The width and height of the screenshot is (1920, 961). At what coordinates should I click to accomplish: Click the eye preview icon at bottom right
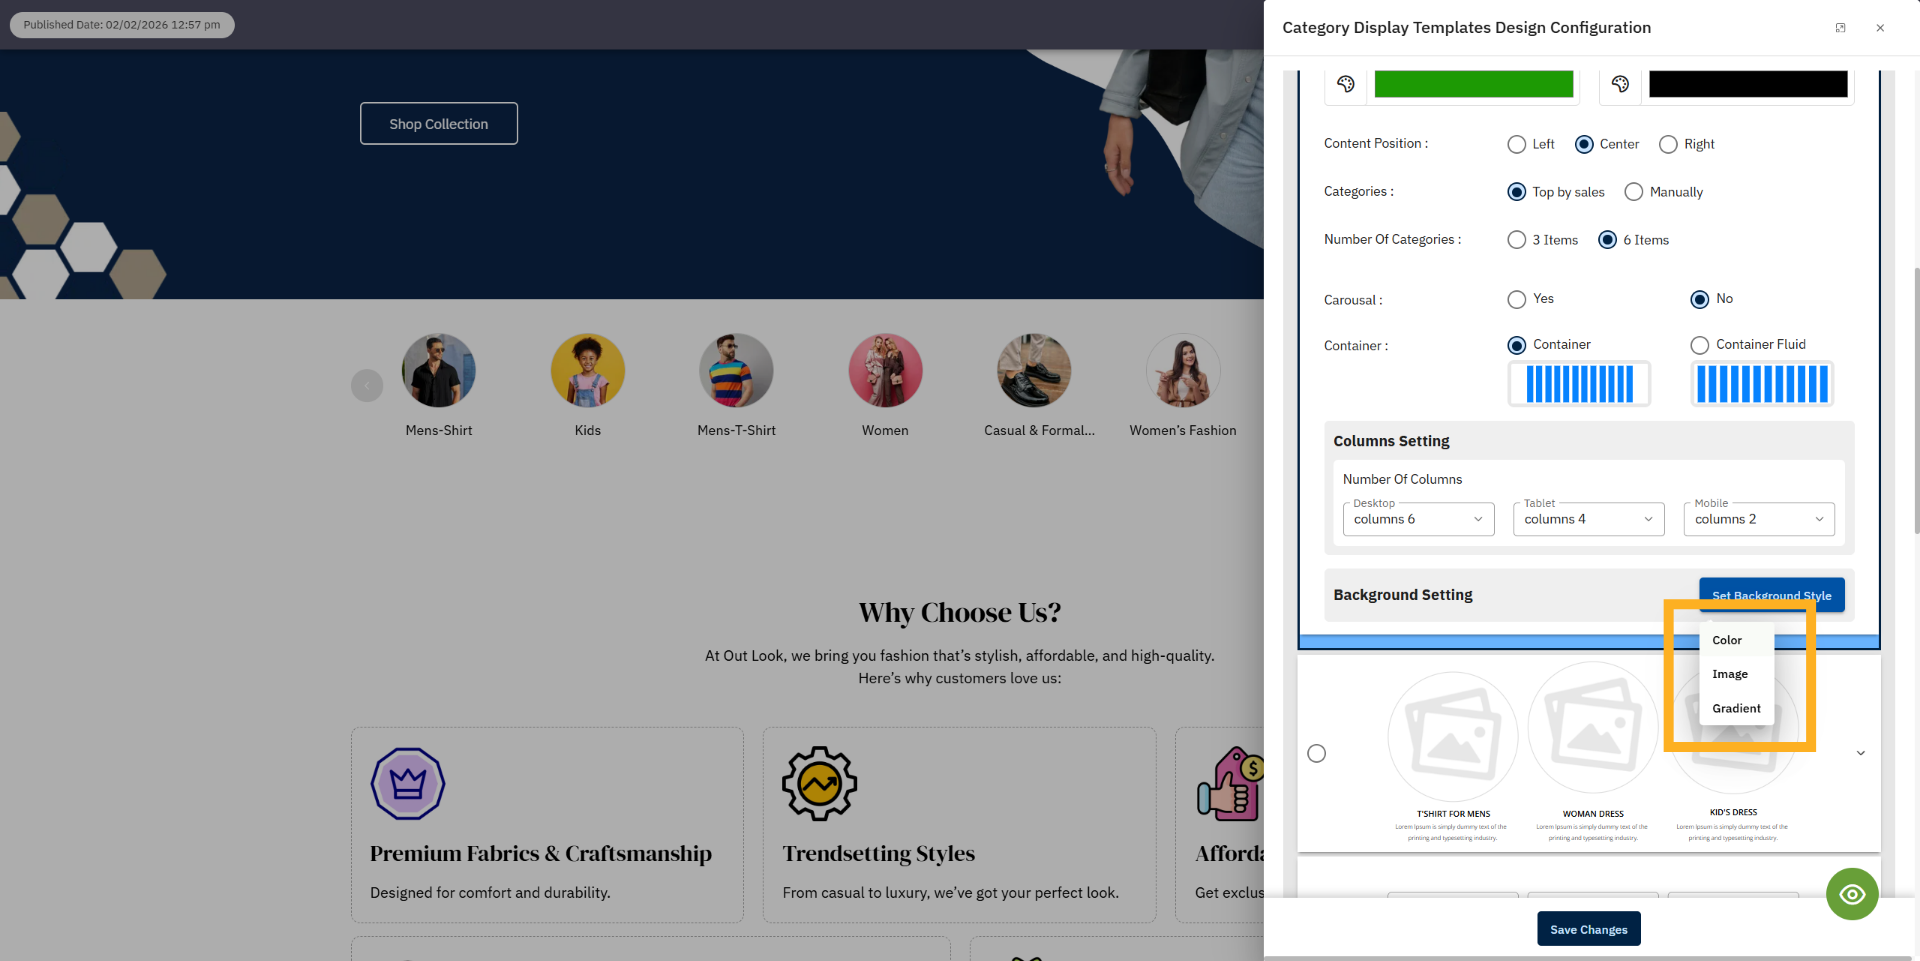[1852, 894]
